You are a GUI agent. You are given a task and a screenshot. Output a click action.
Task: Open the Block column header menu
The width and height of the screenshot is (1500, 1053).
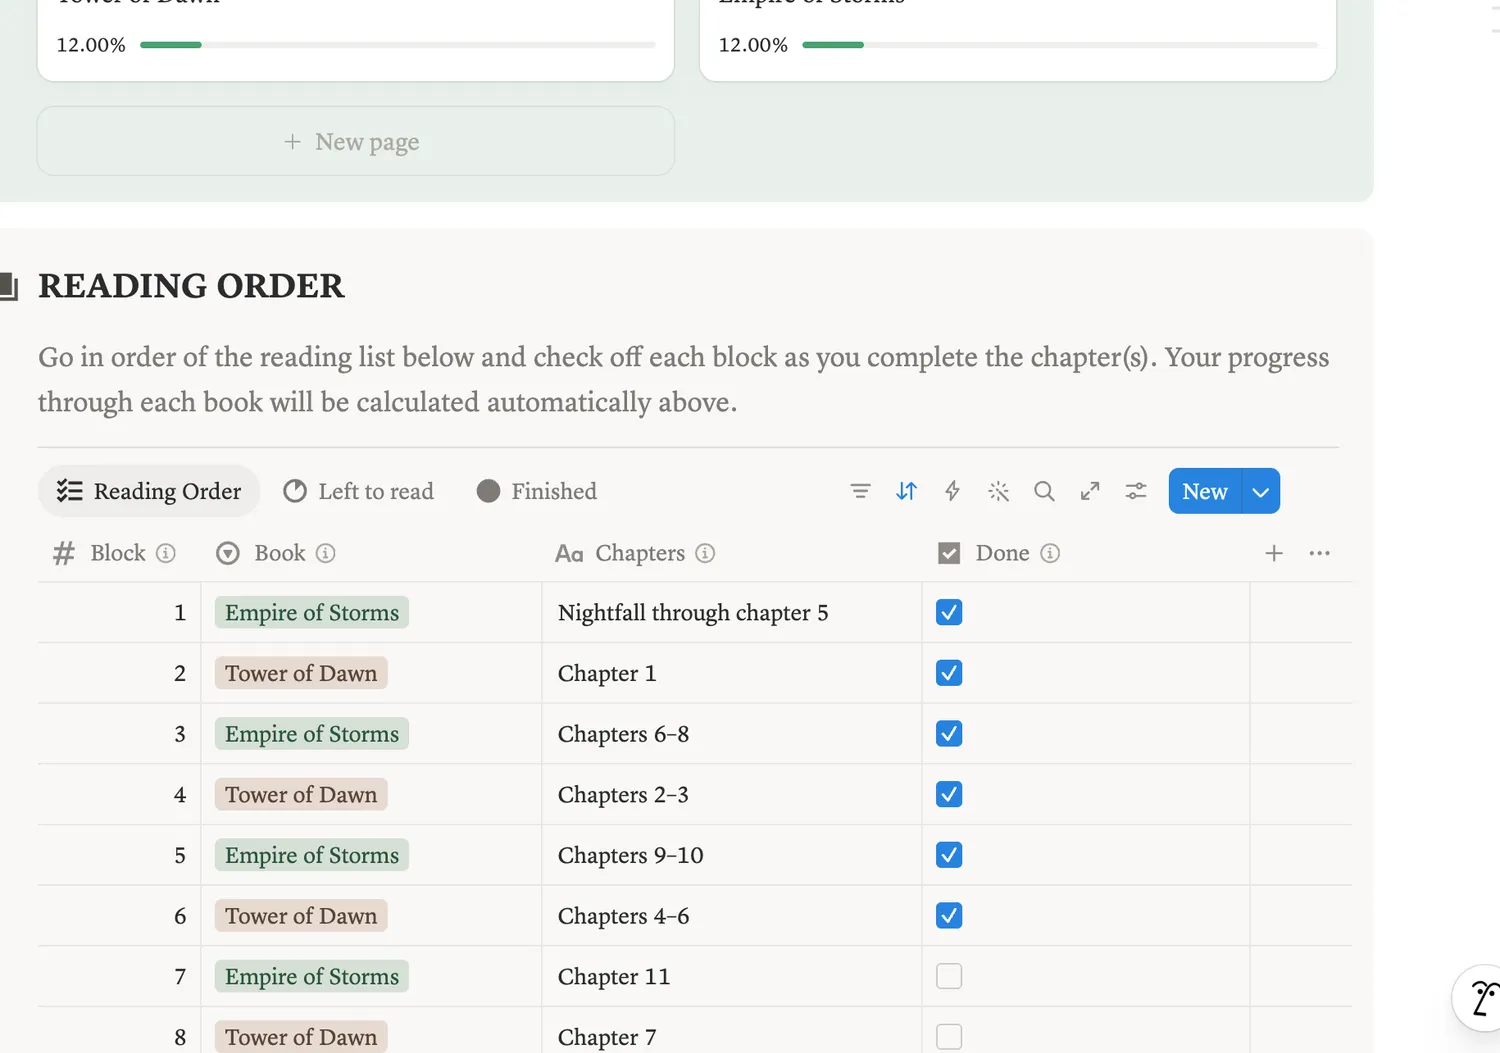[119, 553]
